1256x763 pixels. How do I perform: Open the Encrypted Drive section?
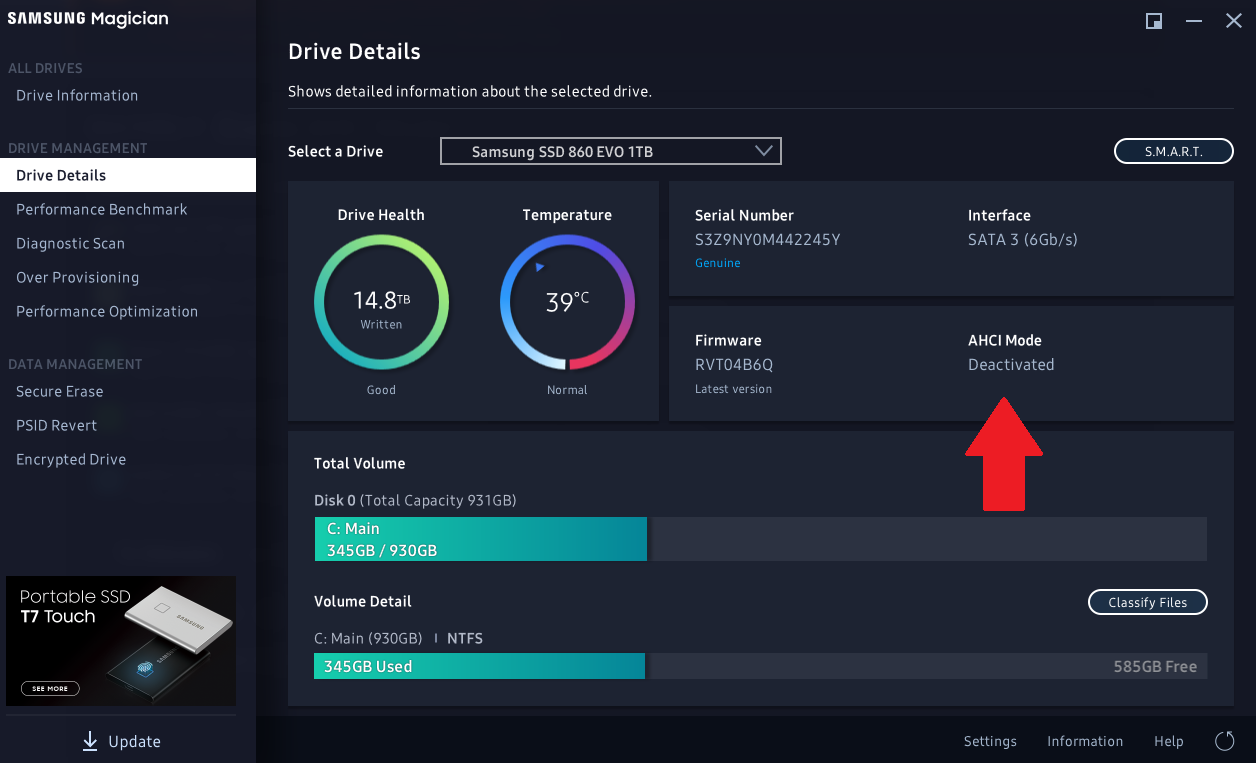[x=71, y=460]
